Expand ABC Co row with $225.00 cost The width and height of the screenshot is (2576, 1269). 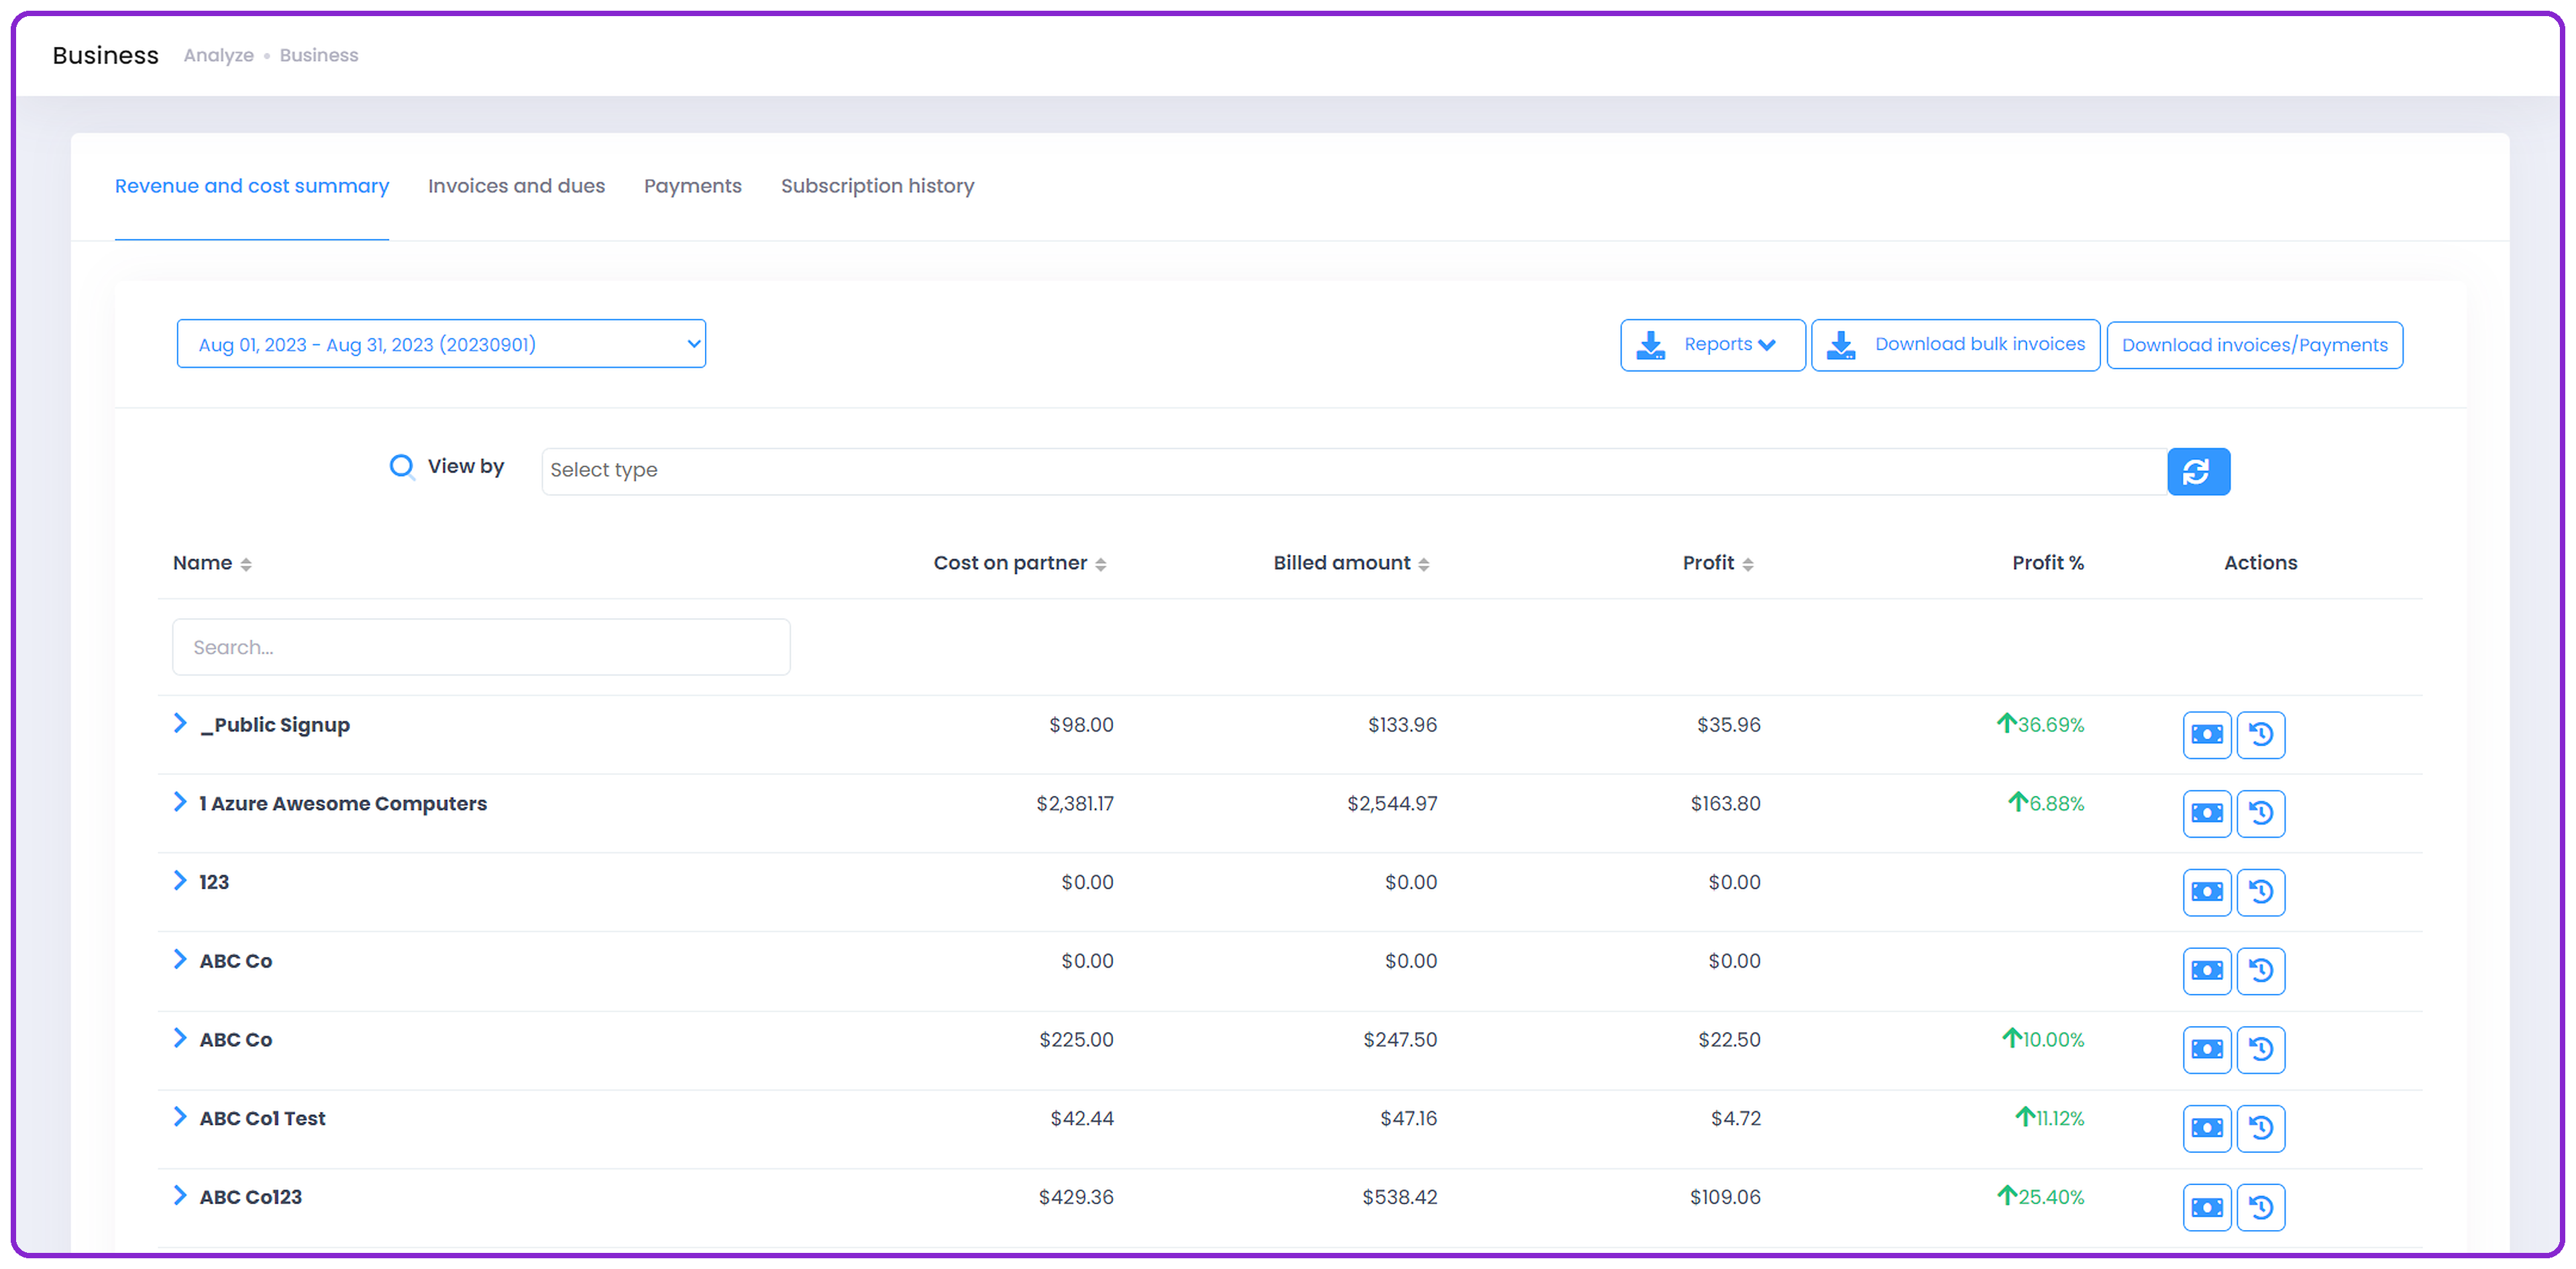pyautogui.click(x=180, y=1038)
